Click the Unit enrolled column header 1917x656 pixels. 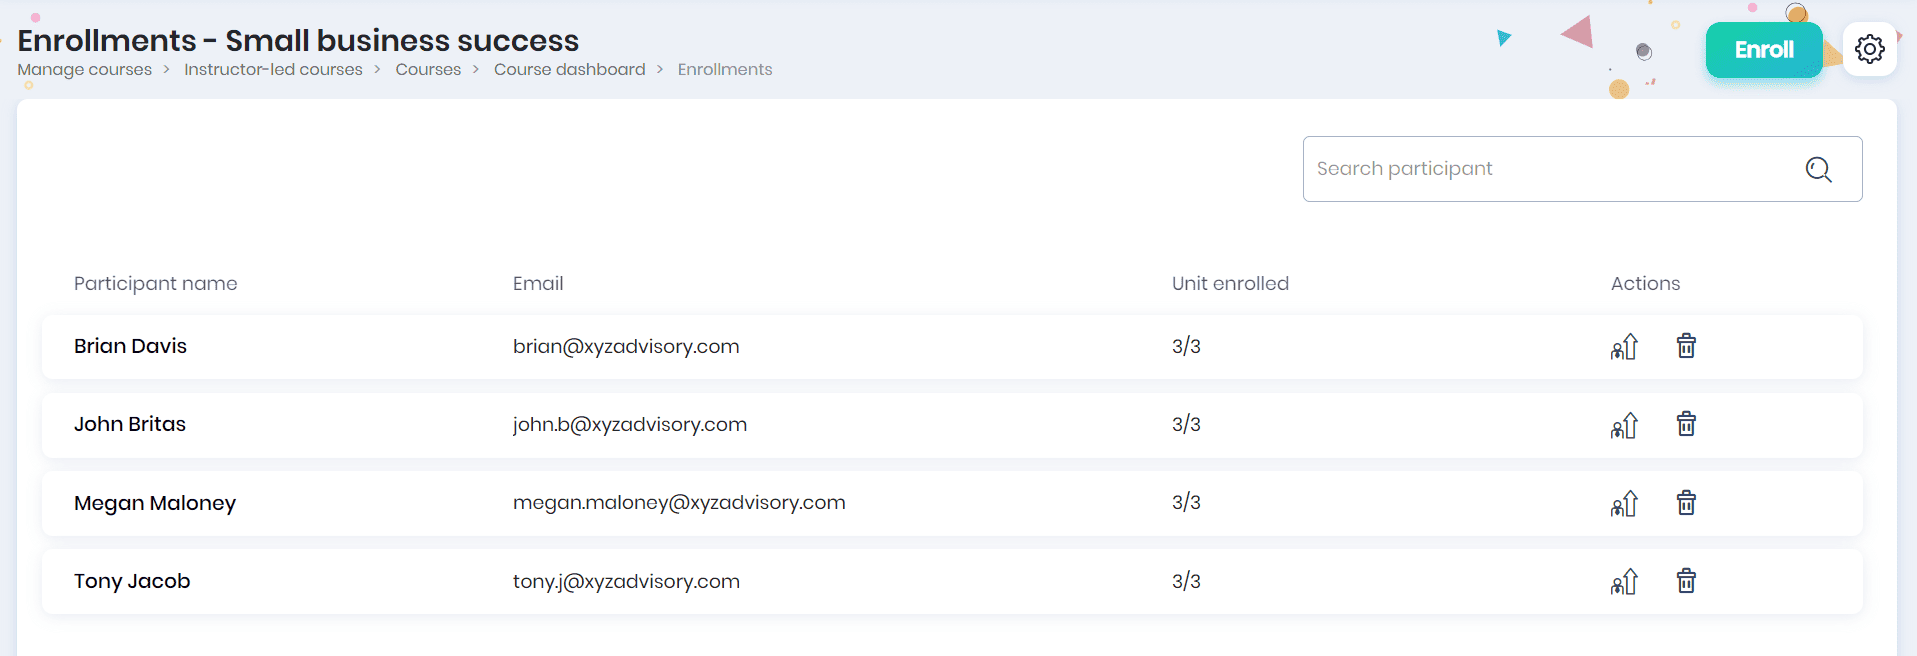click(x=1230, y=283)
